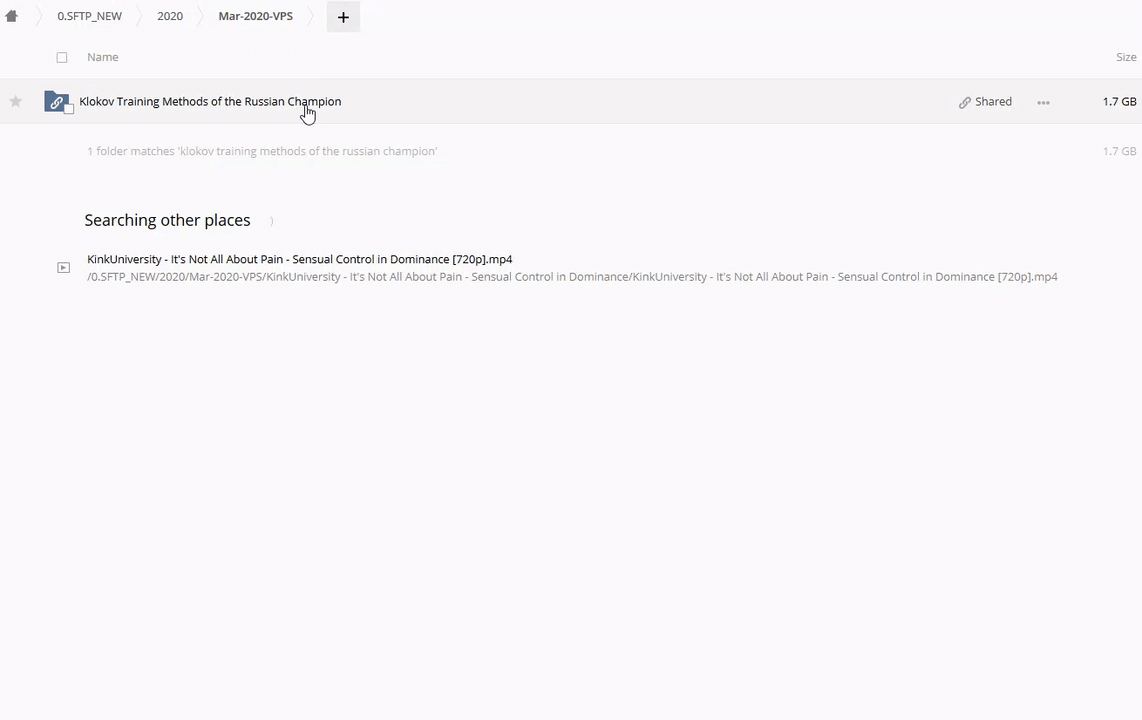The width and height of the screenshot is (1142, 720).
Task: Click the video file icon in search results
Action: coord(63,267)
